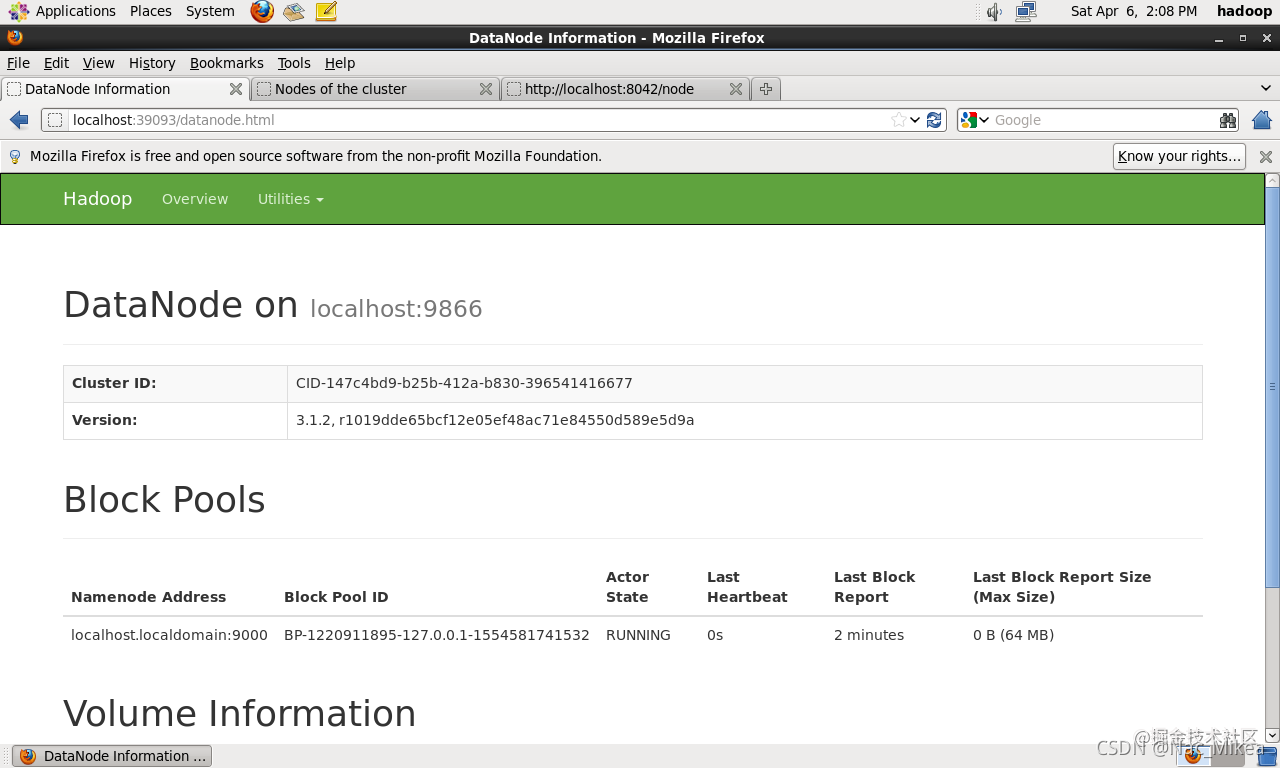The height and width of the screenshot is (768, 1280).
Task: Expand the Utilities dropdown in Hadoop navbar
Action: [290, 199]
